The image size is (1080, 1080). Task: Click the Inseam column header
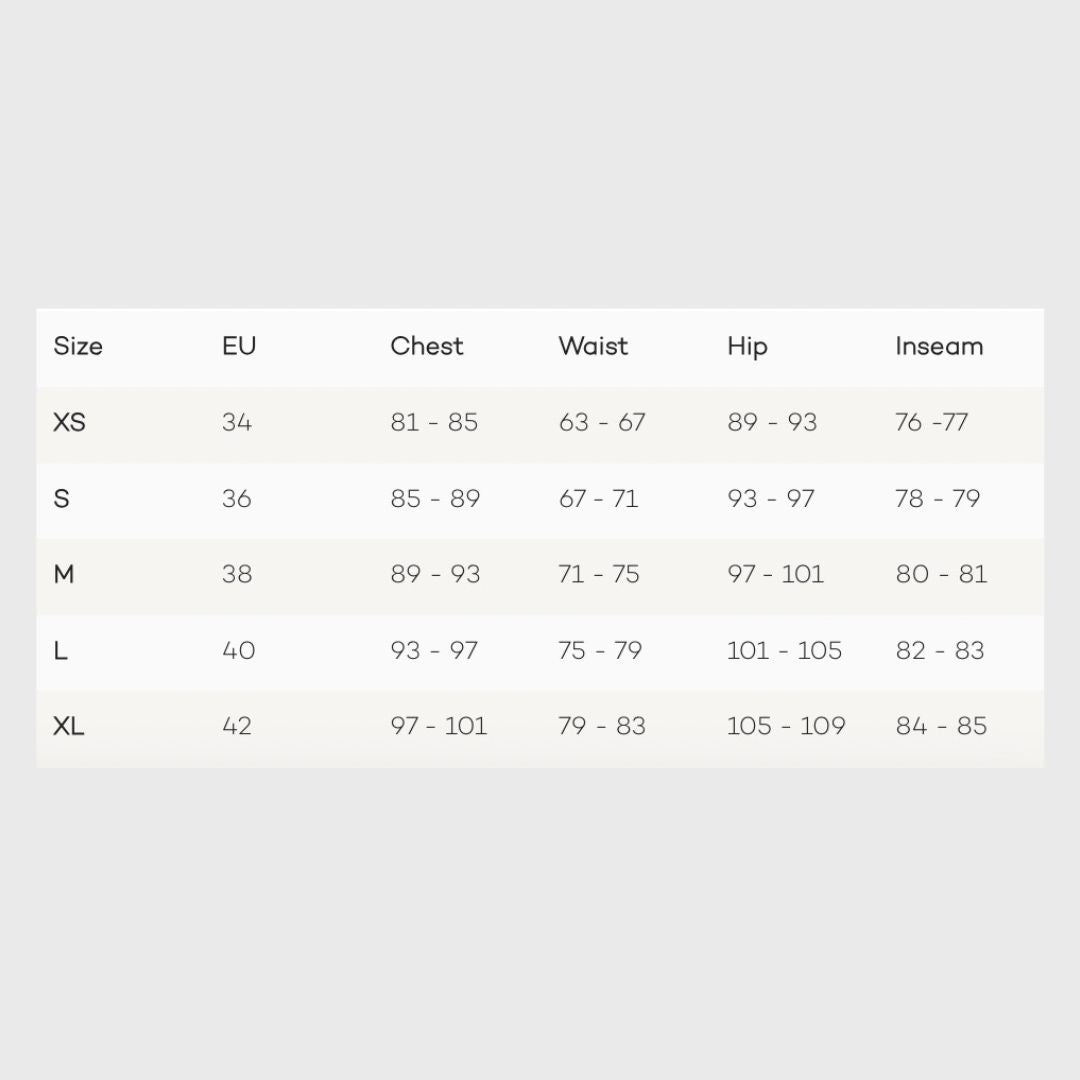click(939, 346)
